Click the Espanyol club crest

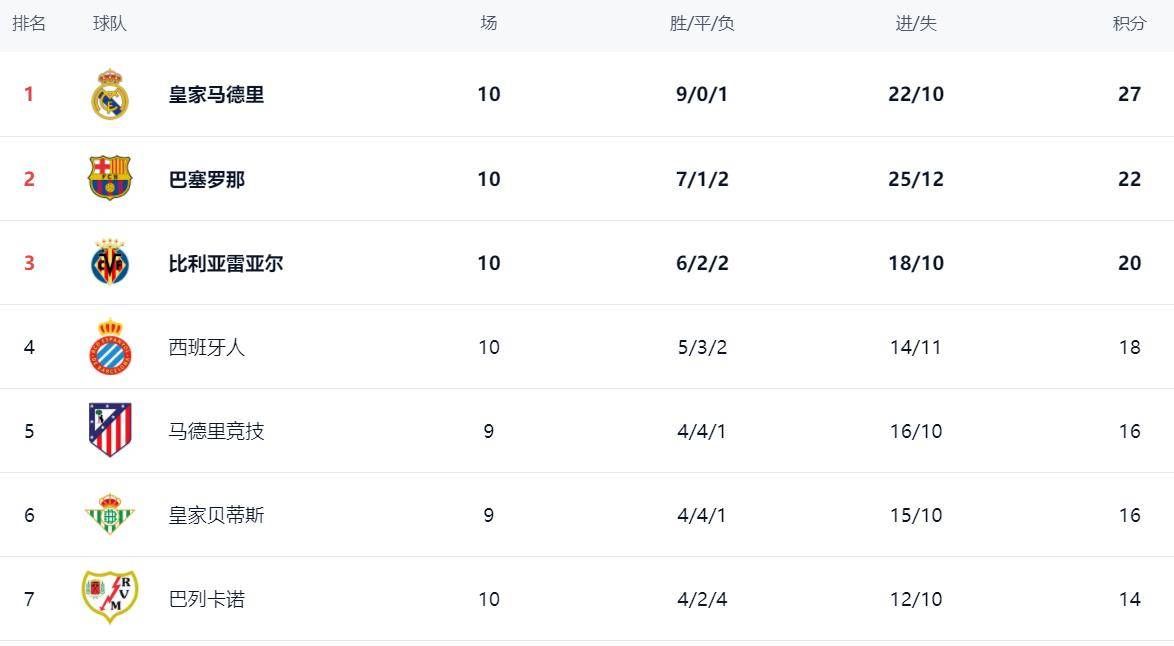click(x=110, y=347)
